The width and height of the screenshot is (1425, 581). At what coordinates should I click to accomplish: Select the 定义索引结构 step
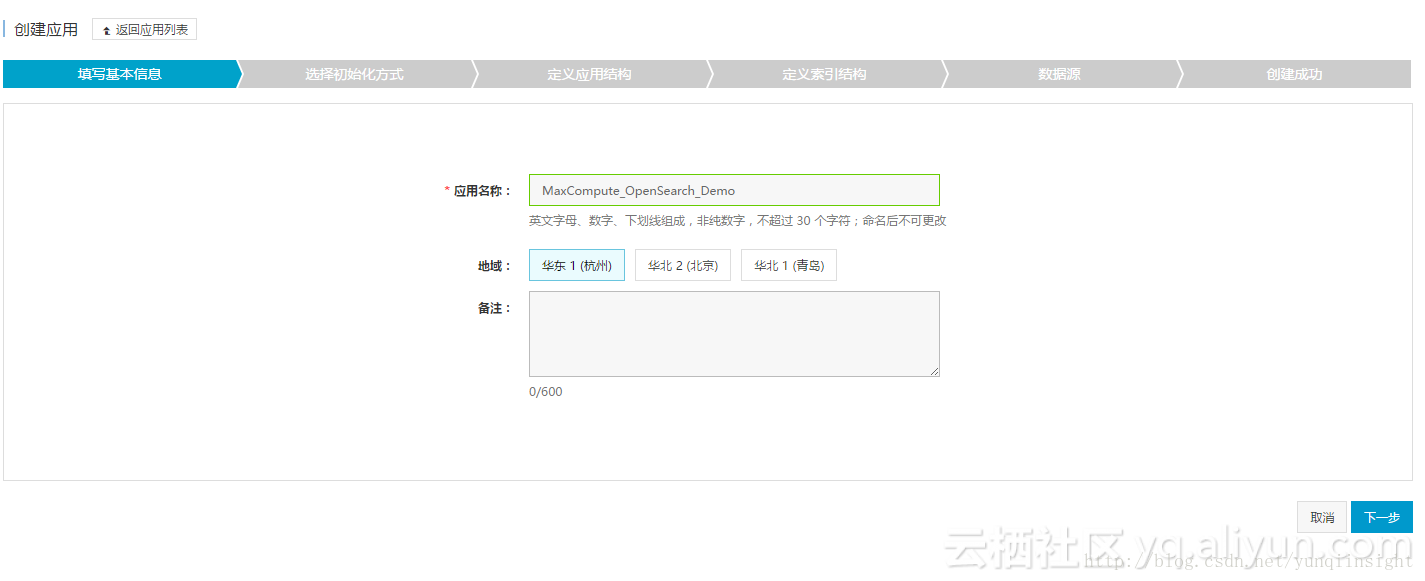(x=825, y=74)
